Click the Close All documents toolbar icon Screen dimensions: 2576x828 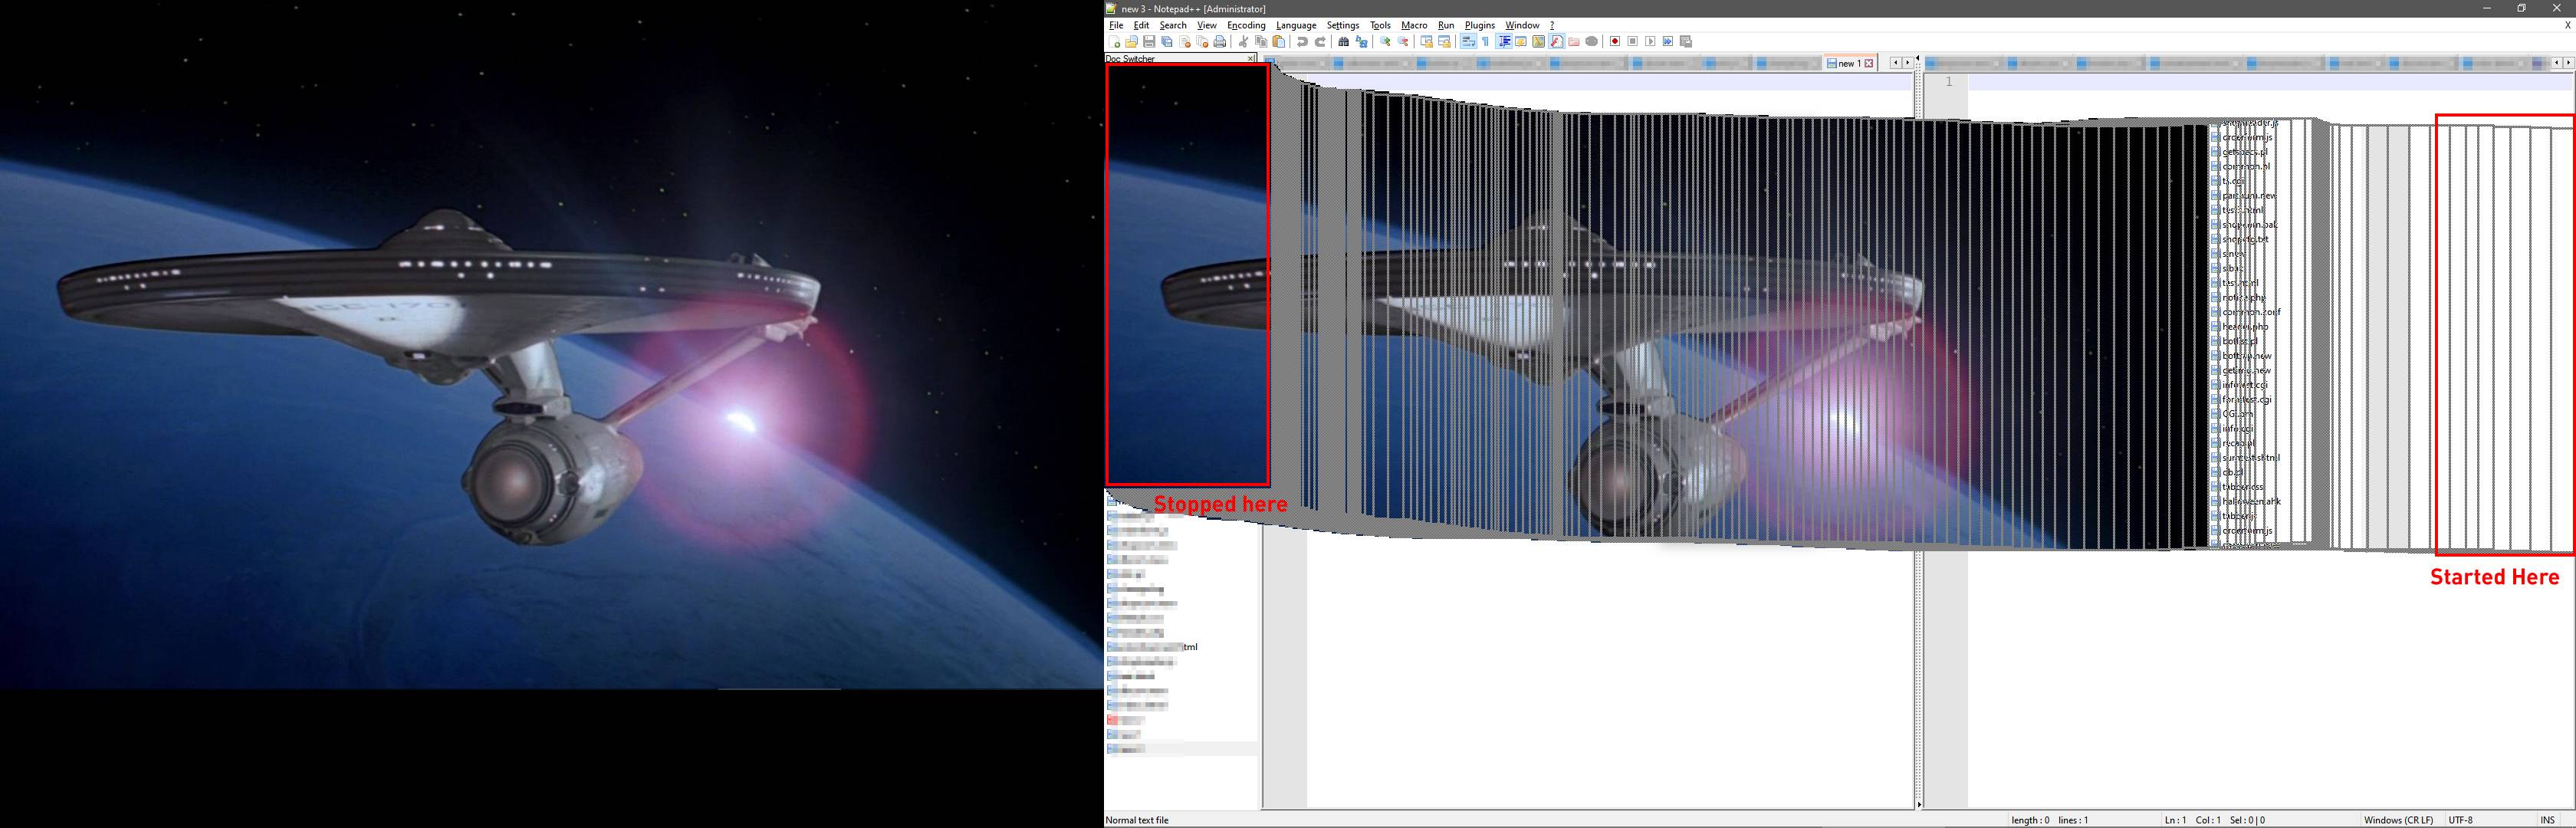tap(1202, 42)
